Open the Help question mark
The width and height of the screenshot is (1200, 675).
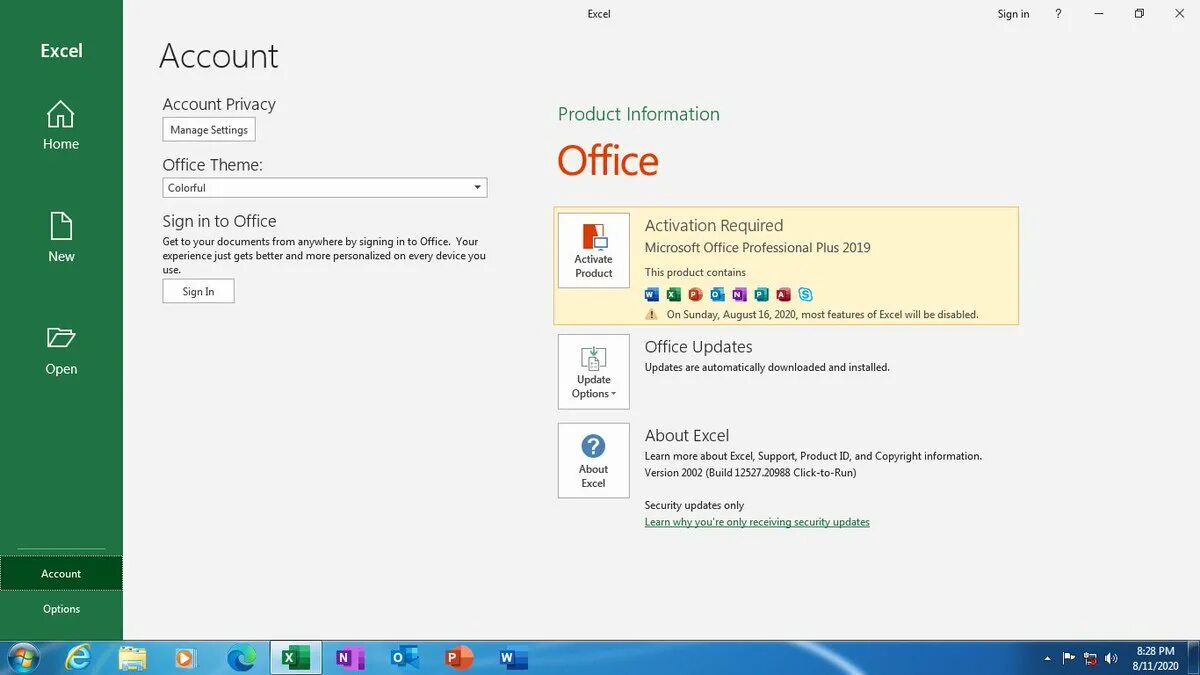pos(1058,14)
